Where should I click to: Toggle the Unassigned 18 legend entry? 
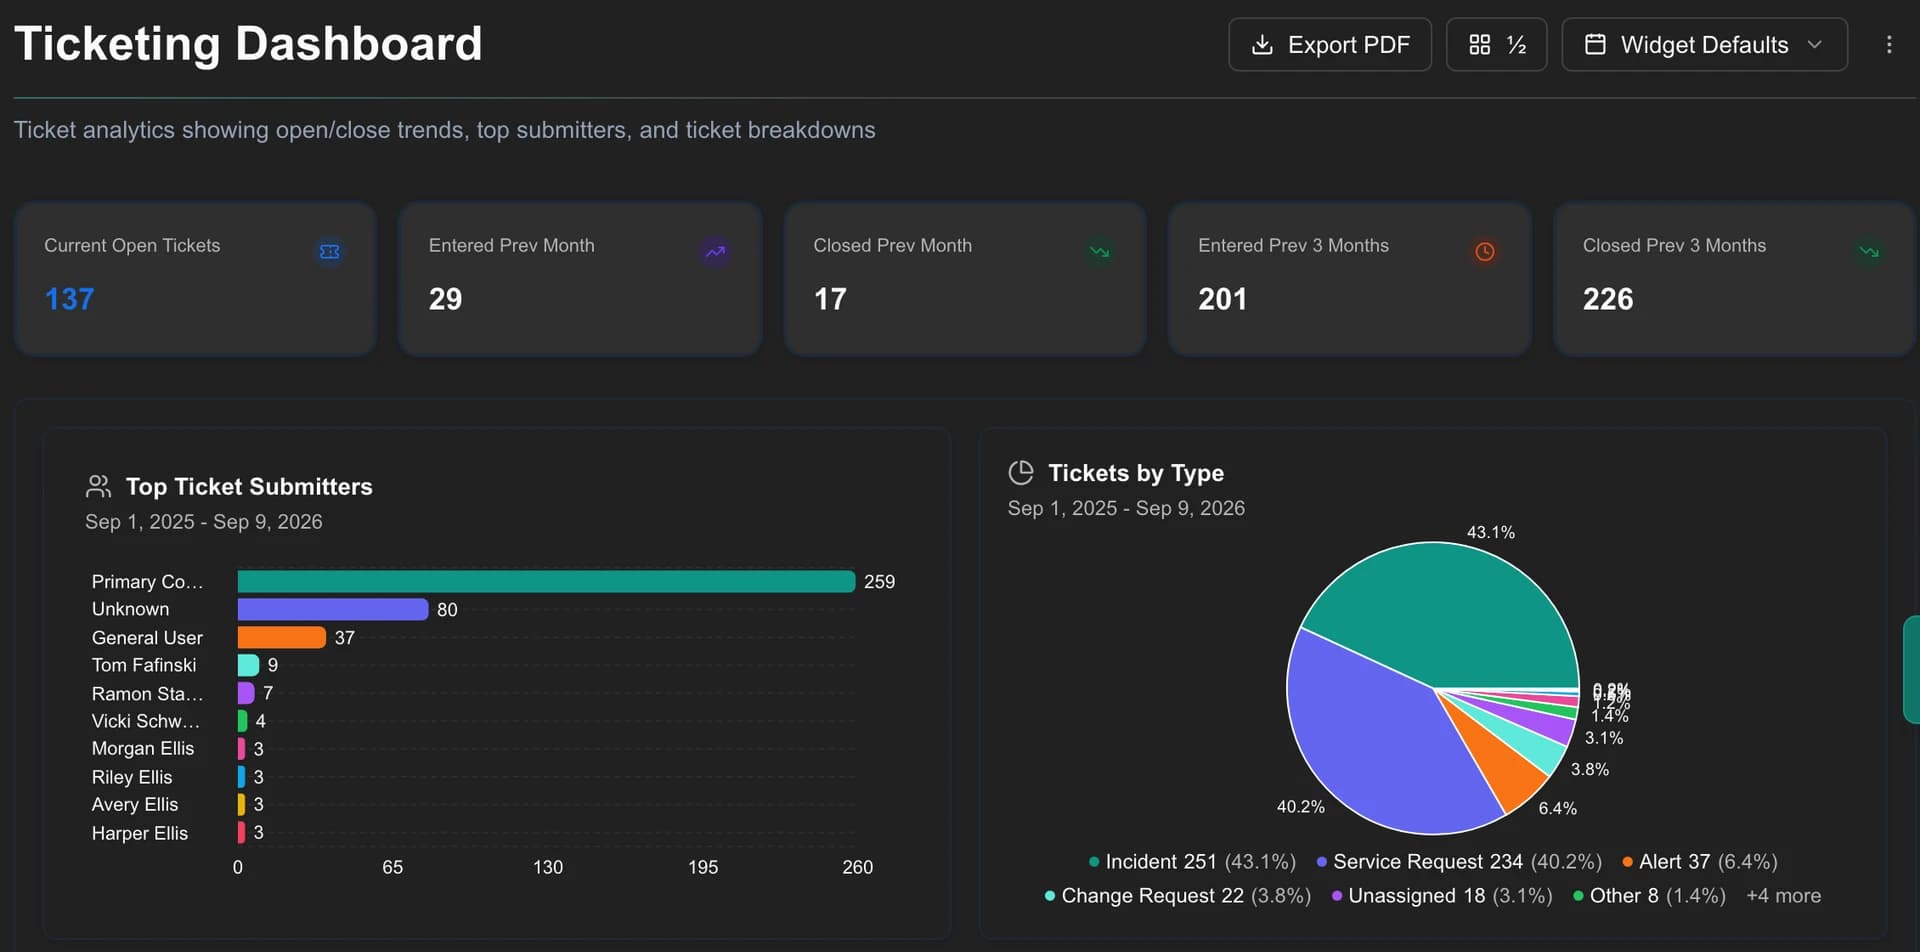pos(1442,896)
